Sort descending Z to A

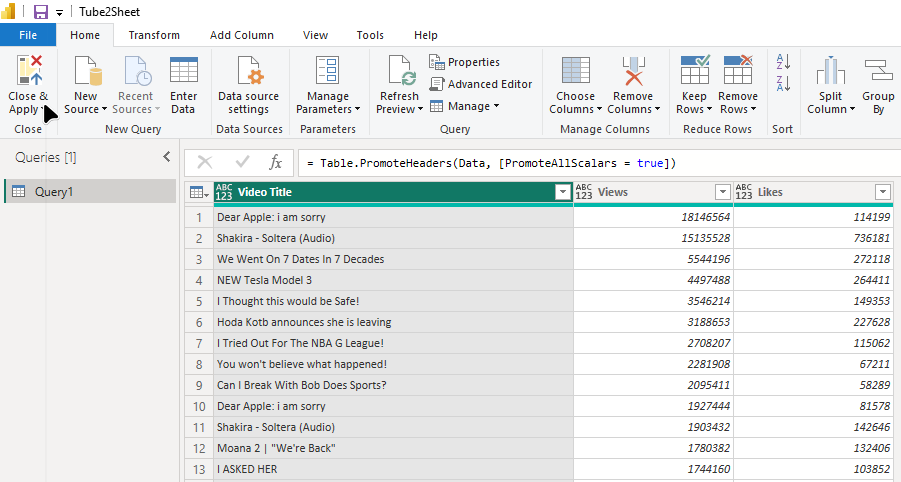pyautogui.click(x=783, y=83)
